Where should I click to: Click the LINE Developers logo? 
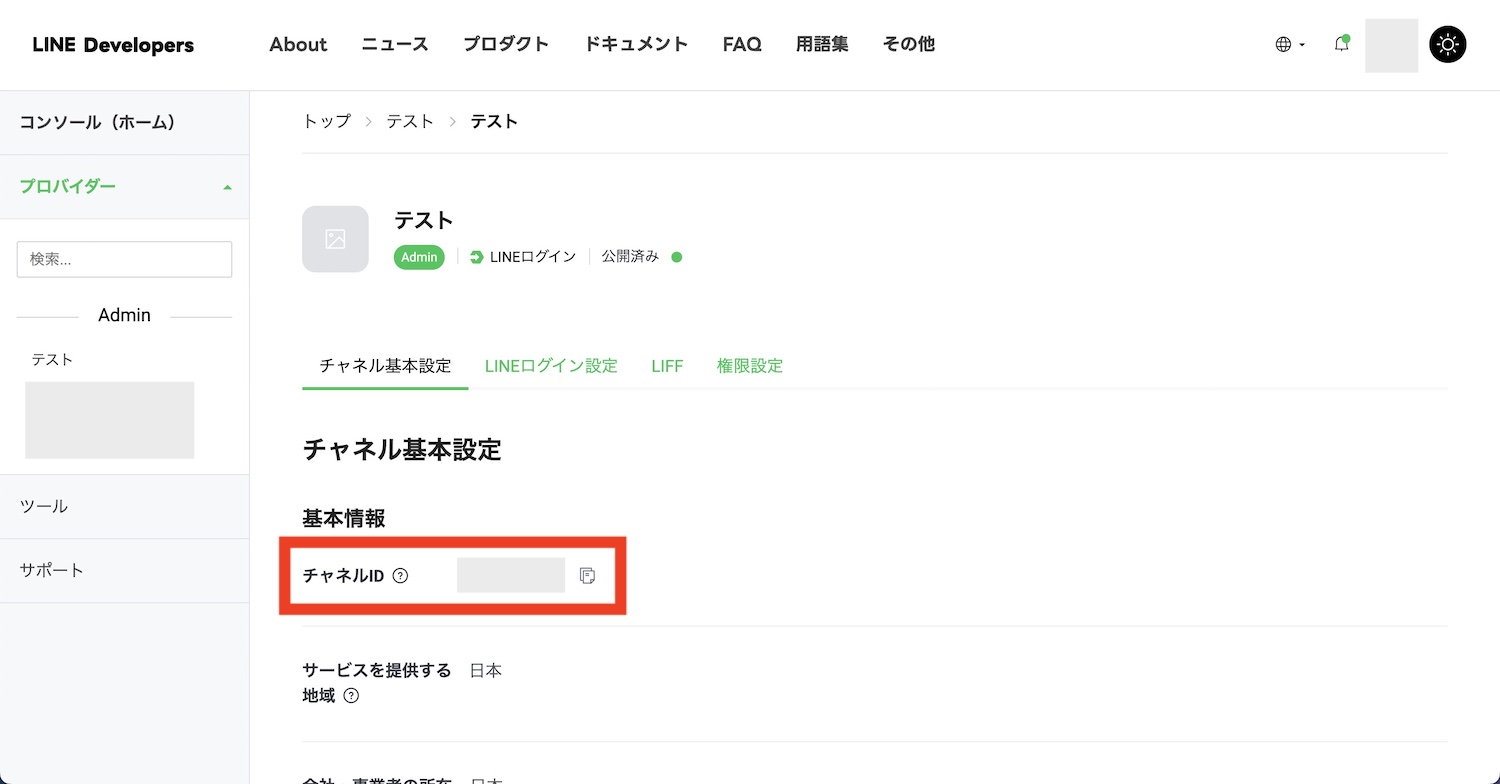click(x=113, y=45)
